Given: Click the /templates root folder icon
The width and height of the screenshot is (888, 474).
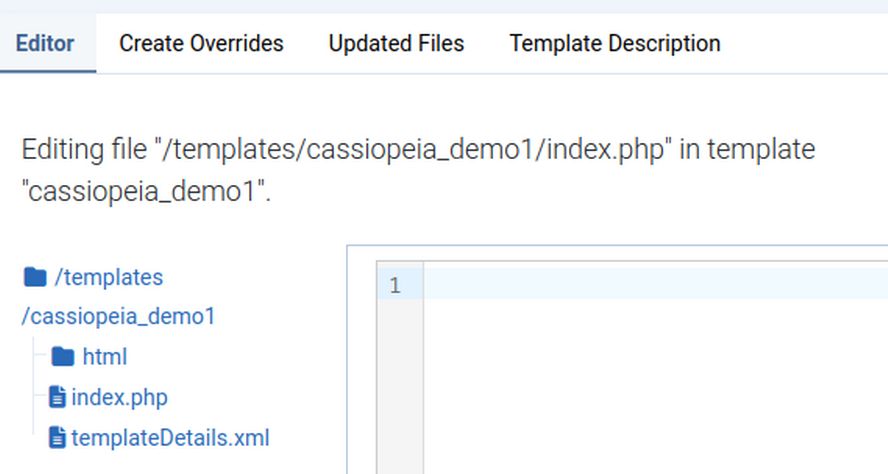Looking at the screenshot, I should pyautogui.click(x=35, y=277).
